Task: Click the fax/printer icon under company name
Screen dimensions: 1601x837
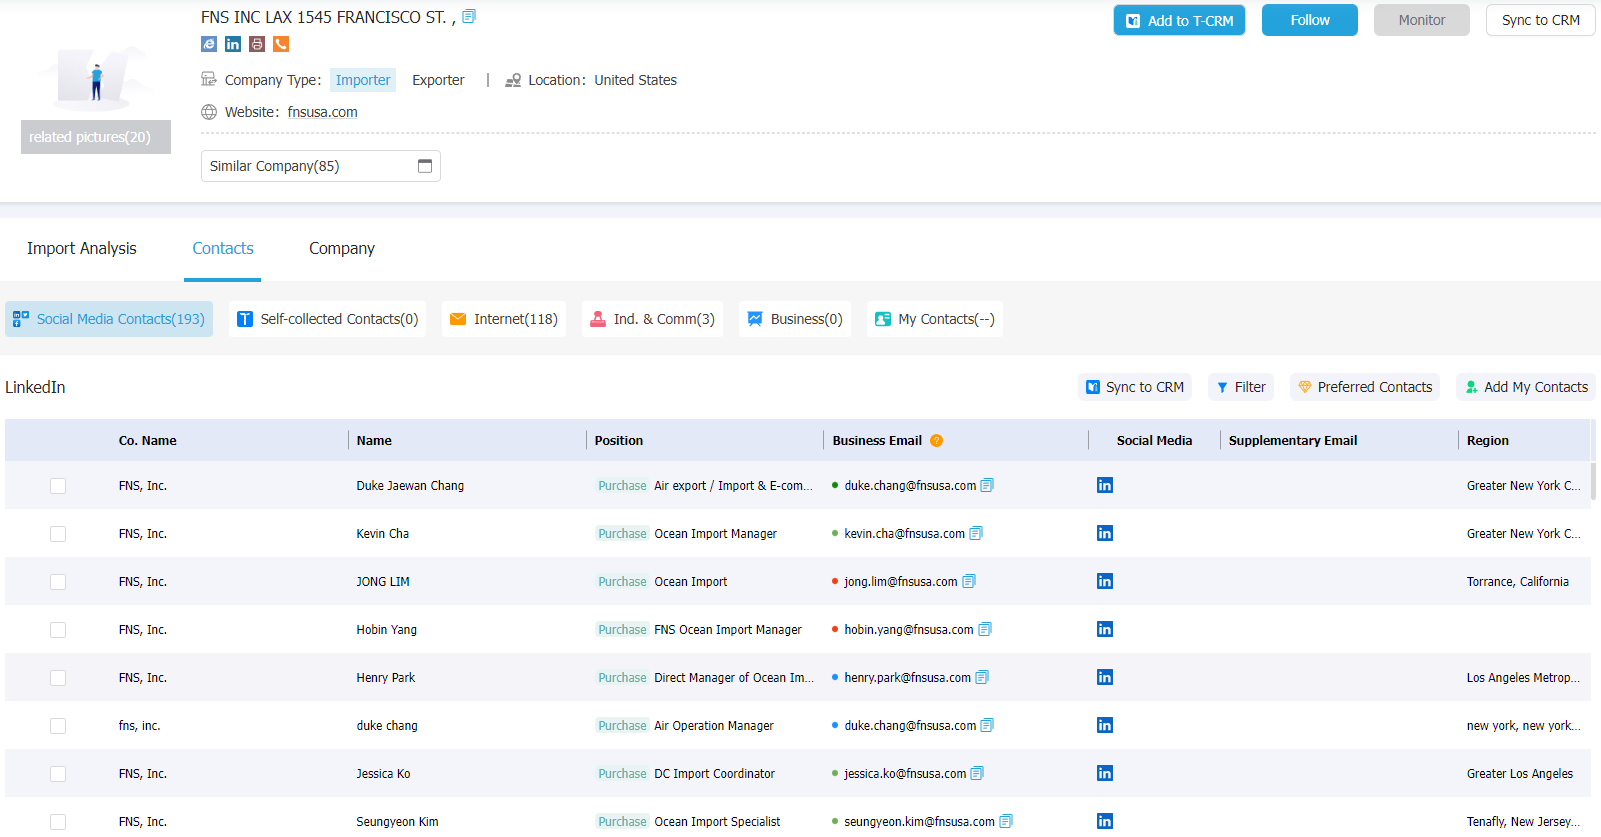Action: [x=257, y=44]
